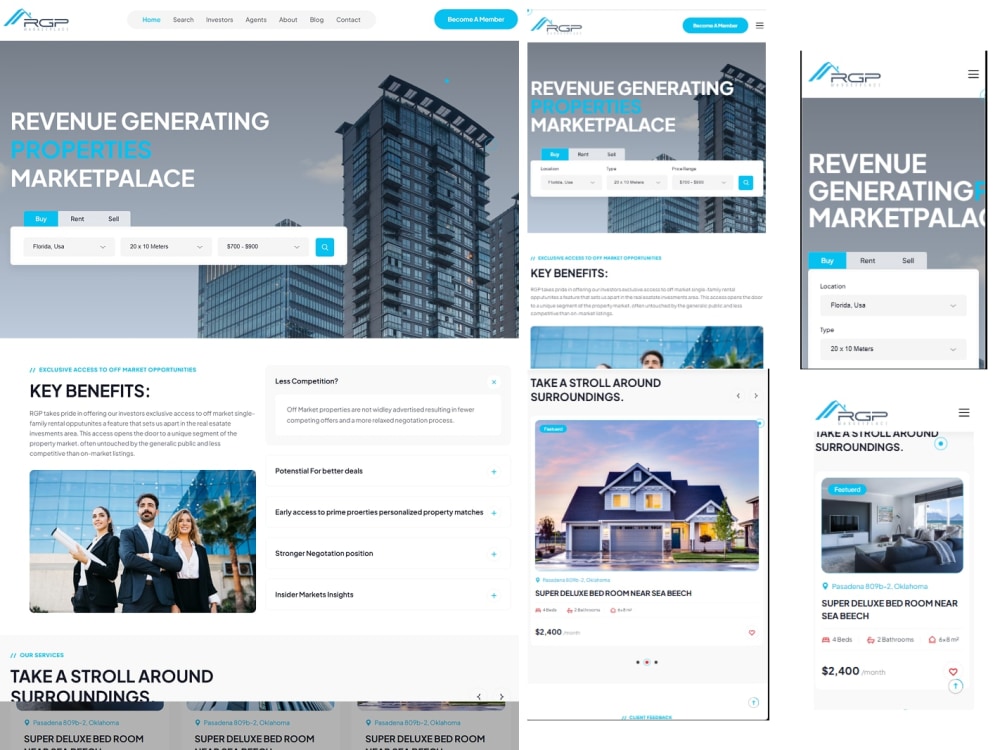Select Buy tab in tablet search box
The height and width of the screenshot is (750, 1000).
555,154
